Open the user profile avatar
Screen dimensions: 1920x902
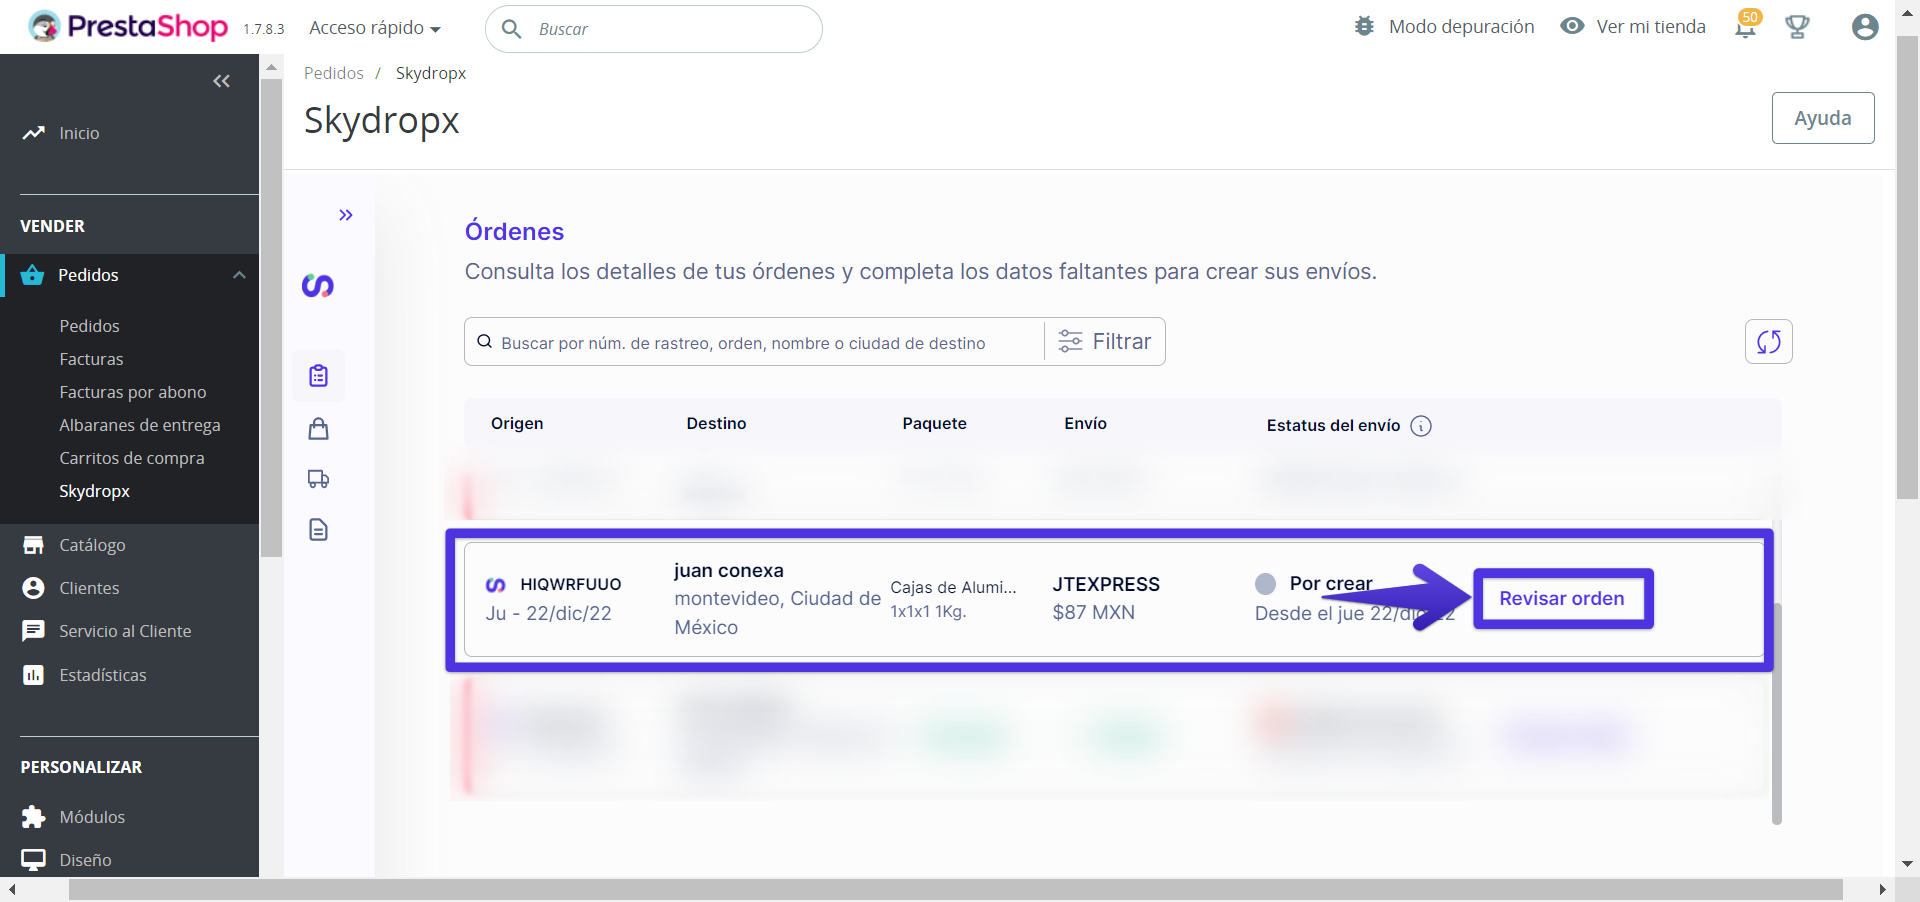tap(1864, 27)
